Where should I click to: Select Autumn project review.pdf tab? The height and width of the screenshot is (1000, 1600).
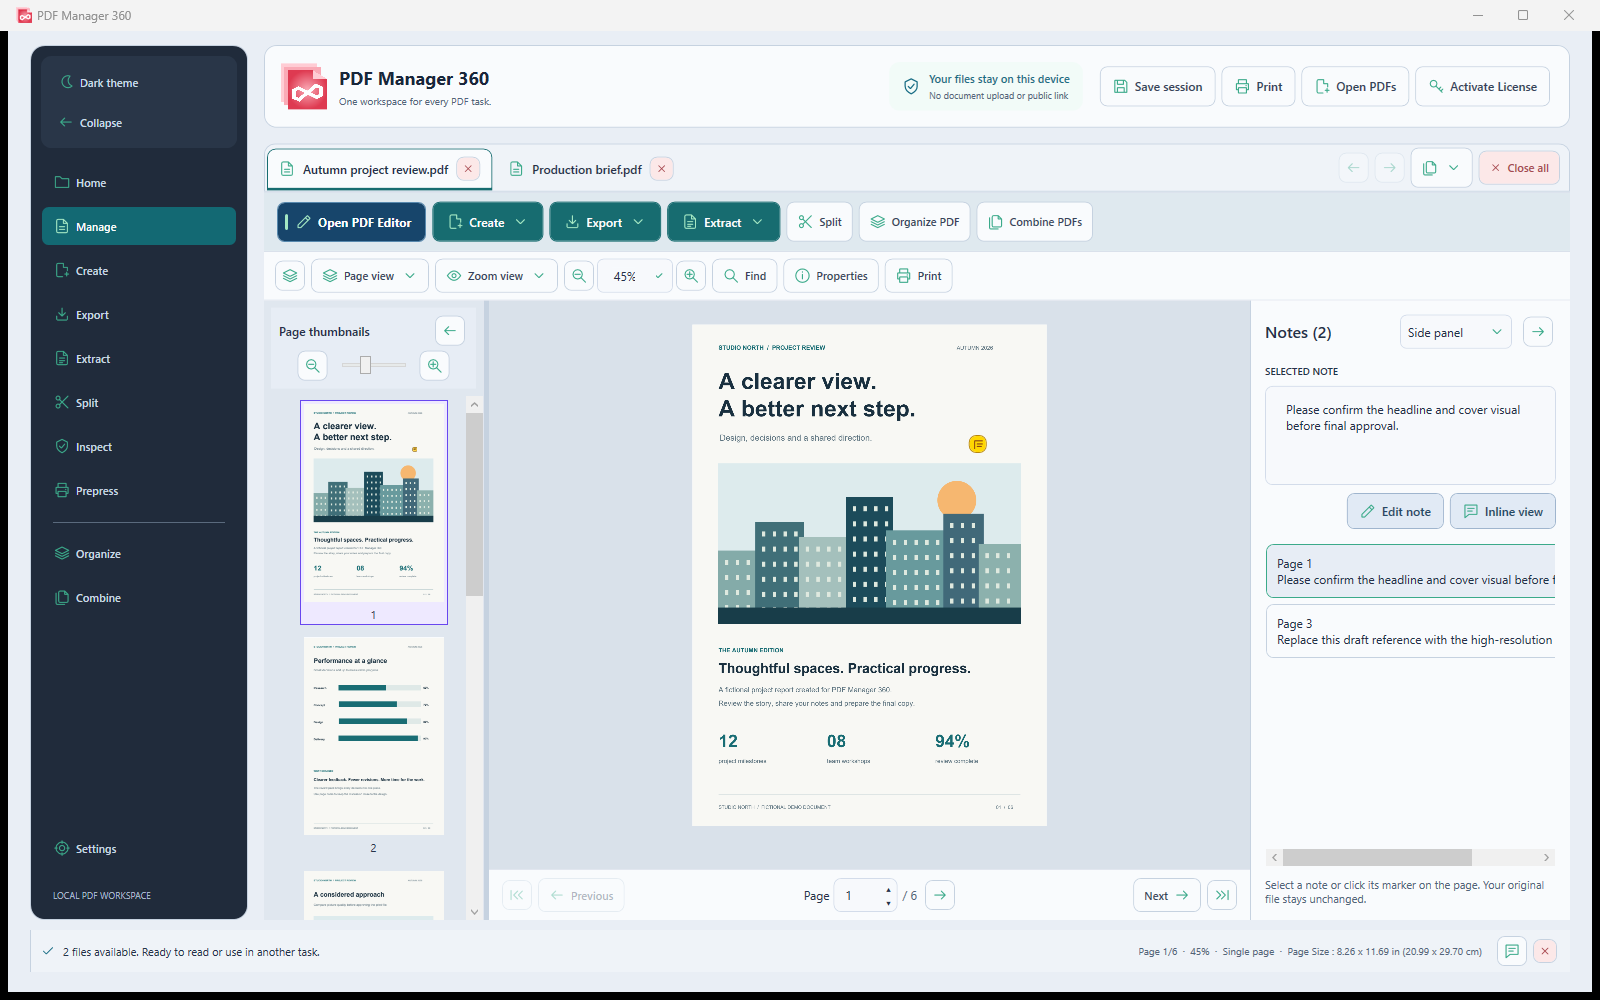point(375,170)
